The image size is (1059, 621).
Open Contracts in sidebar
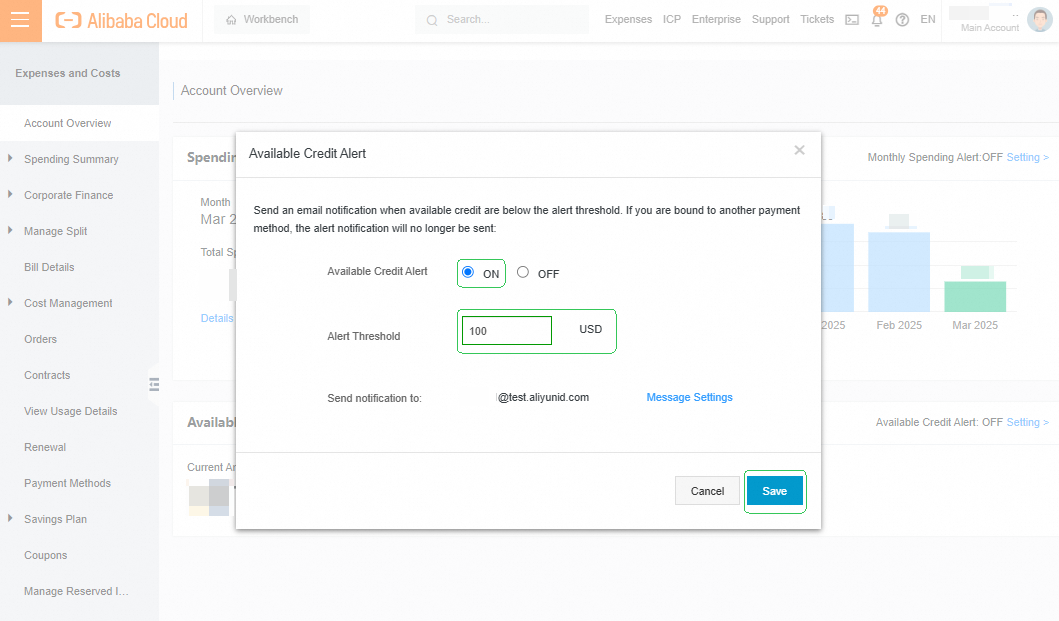click(x=47, y=375)
